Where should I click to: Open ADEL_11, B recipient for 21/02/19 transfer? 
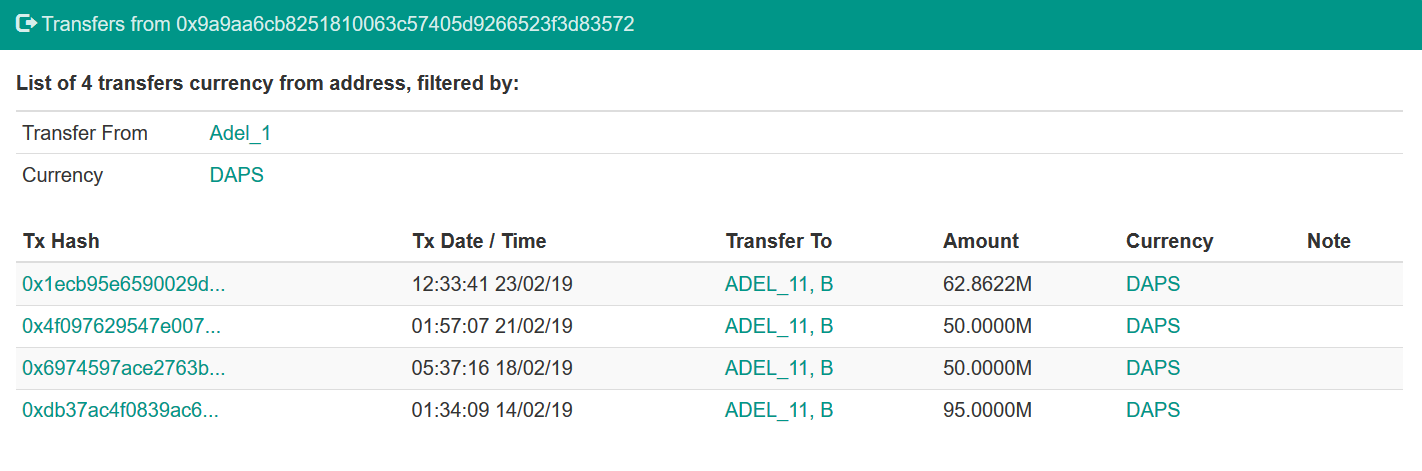click(779, 326)
